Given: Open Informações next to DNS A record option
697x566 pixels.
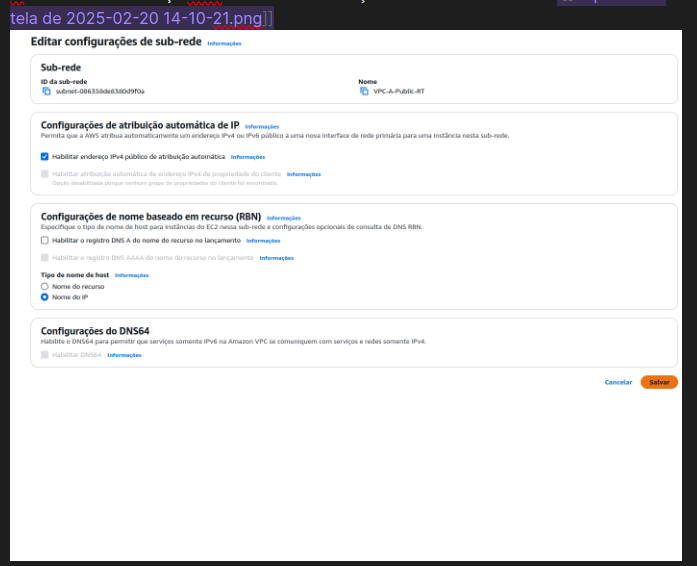Looking at the screenshot, I should tap(263, 241).
